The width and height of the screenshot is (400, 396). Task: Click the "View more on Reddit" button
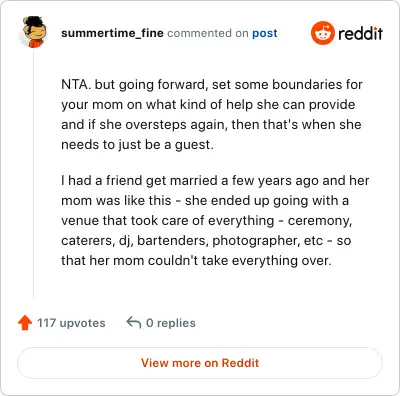coord(200,363)
